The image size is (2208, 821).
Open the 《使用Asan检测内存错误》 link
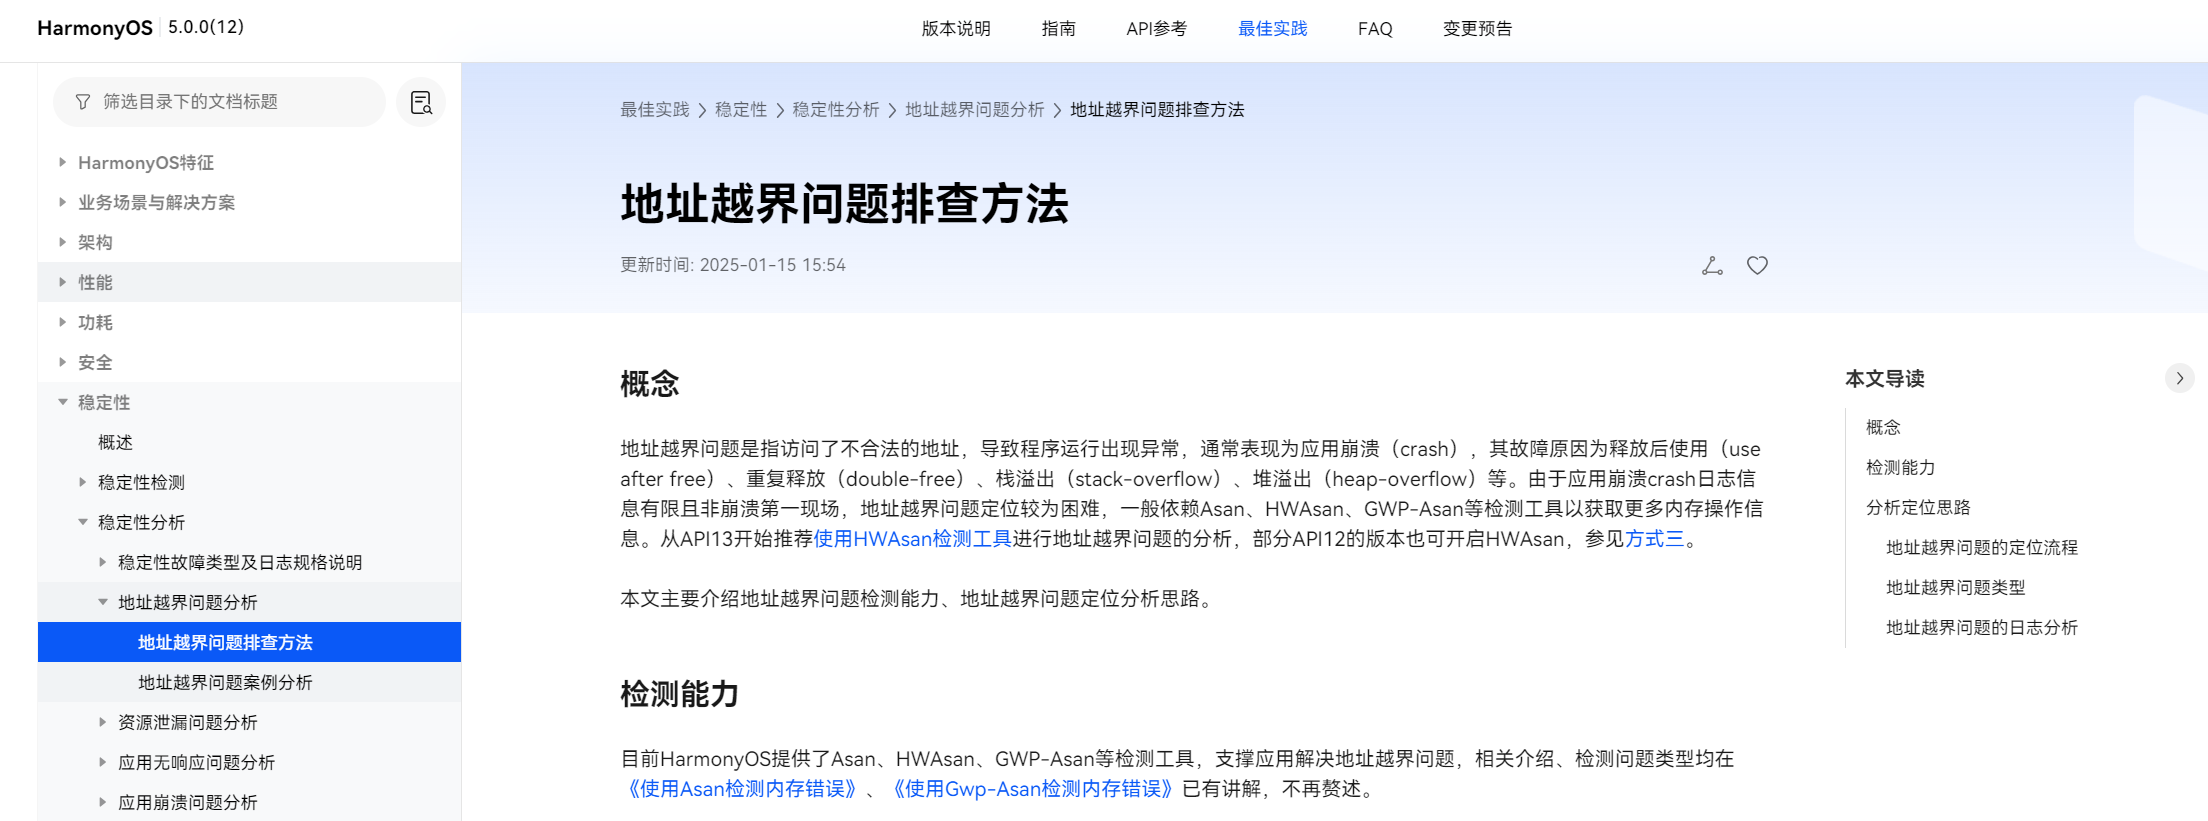(741, 789)
